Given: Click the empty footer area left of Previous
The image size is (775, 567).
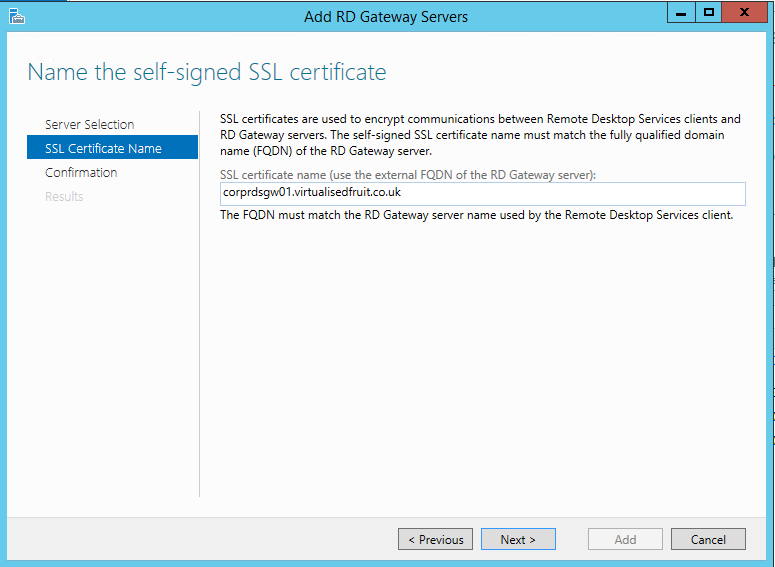Looking at the screenshot, I should [x=200, y=539].
